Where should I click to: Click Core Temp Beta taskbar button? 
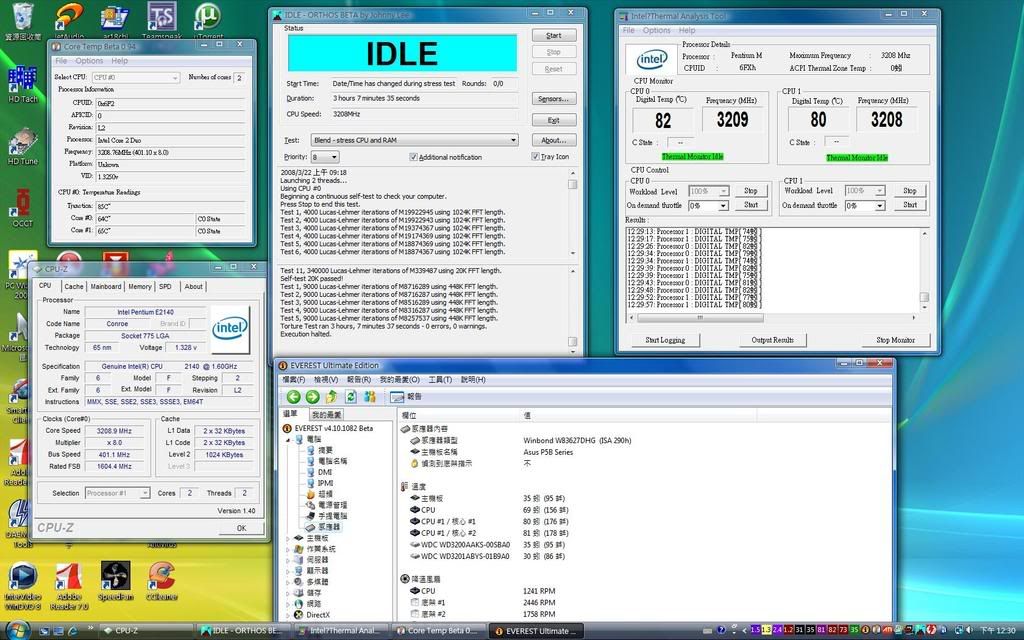(438, 631)
